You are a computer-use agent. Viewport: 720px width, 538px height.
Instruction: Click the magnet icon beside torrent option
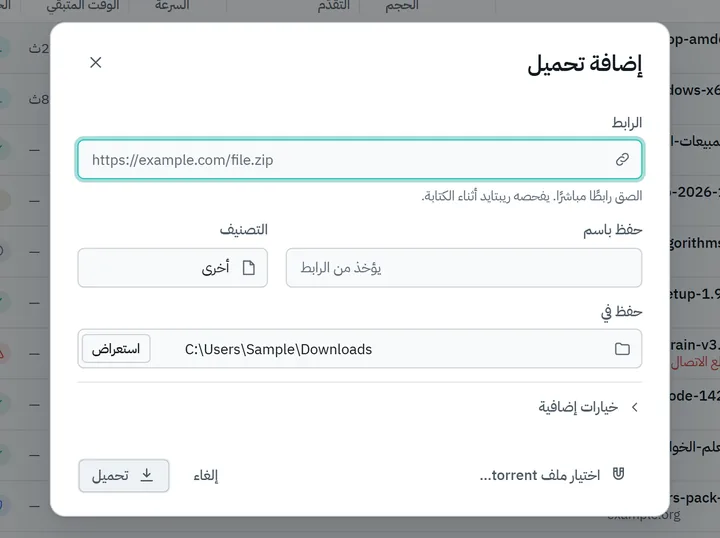pos(619,474)
